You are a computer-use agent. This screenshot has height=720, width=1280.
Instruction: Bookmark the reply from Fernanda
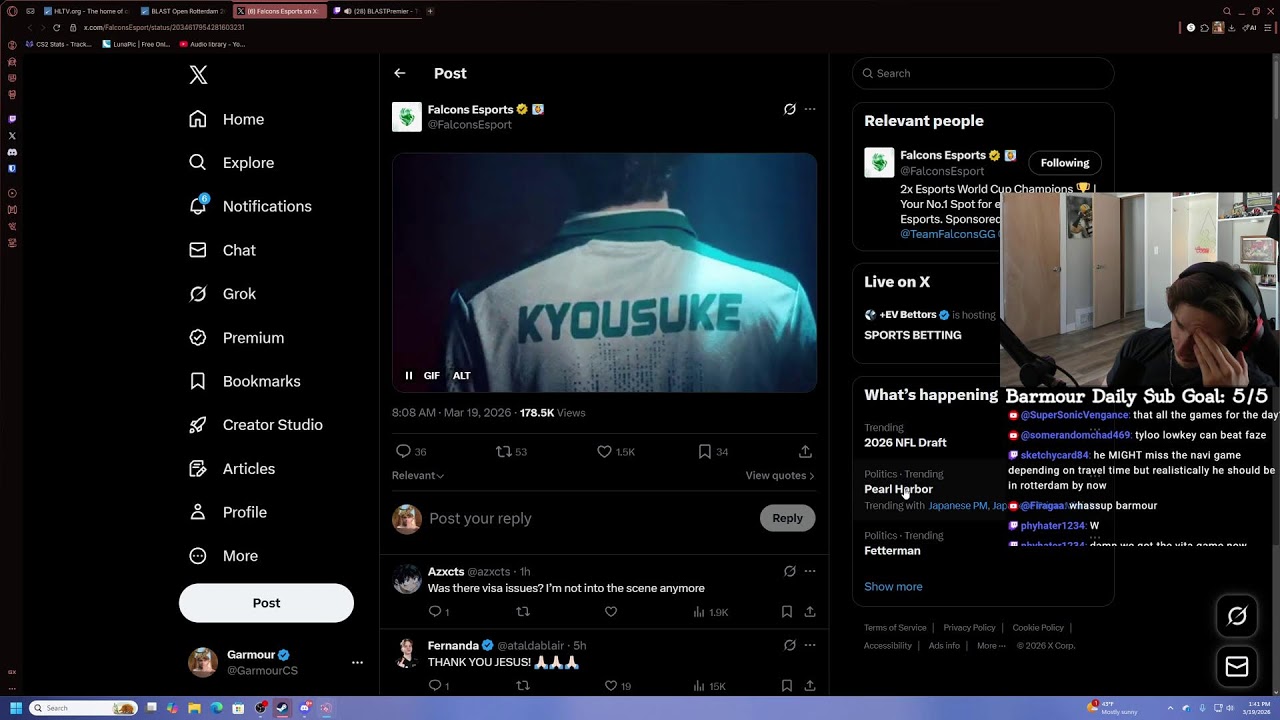click(787, 686)
